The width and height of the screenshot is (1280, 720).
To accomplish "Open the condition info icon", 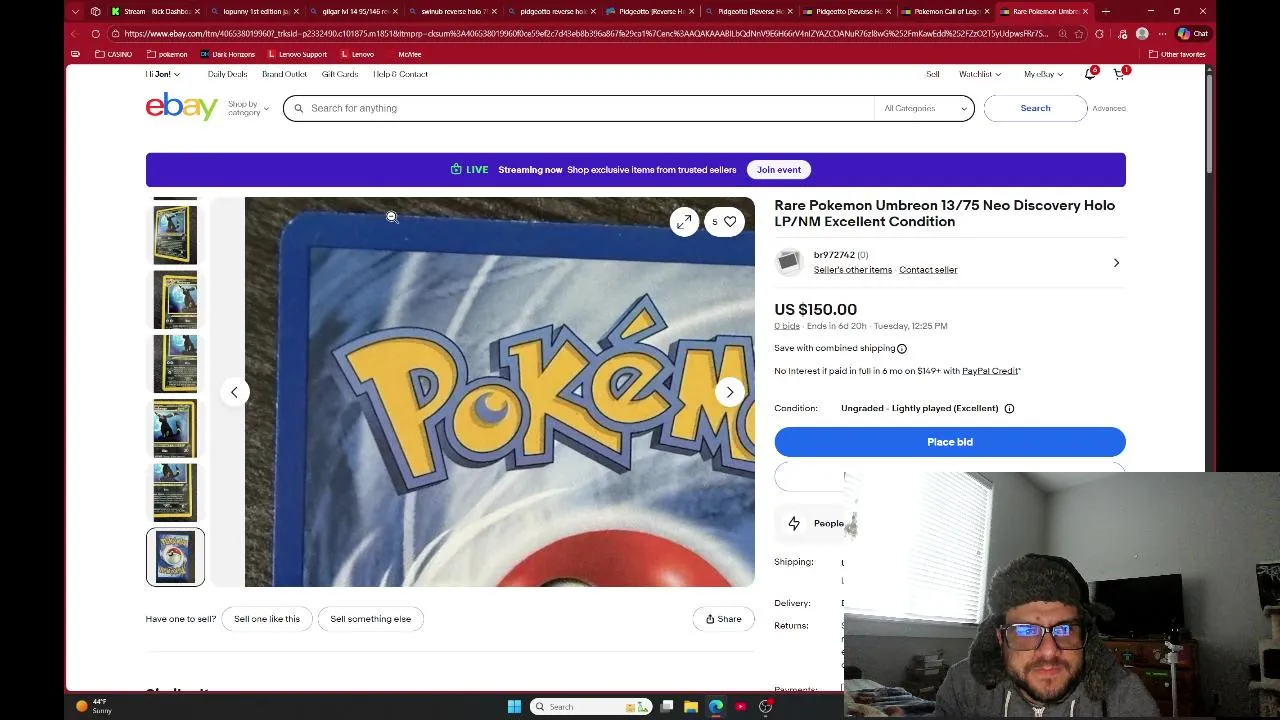I will (1009, 408).
